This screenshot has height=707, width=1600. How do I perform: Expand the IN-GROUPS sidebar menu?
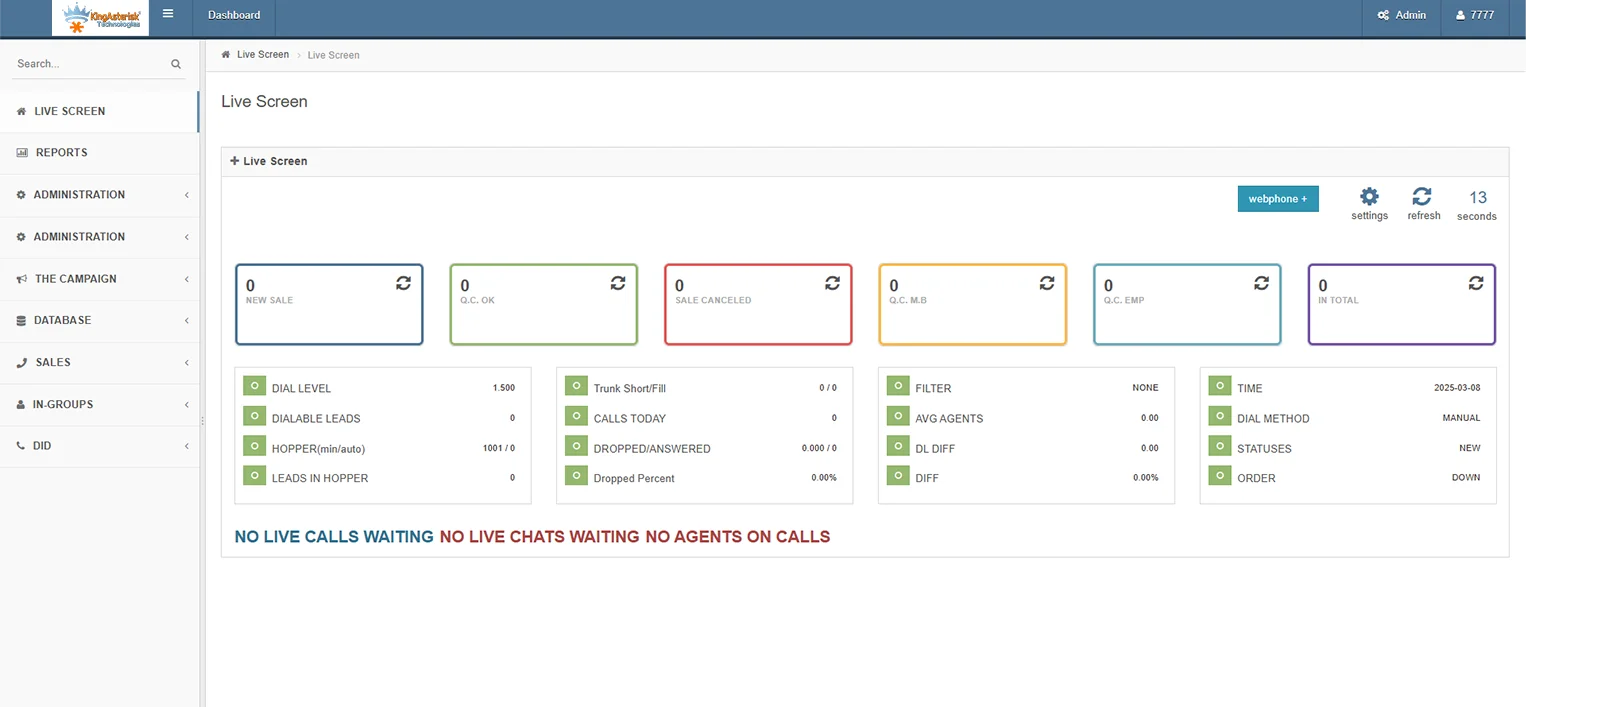pyautogui.click(x=99, y=404)
